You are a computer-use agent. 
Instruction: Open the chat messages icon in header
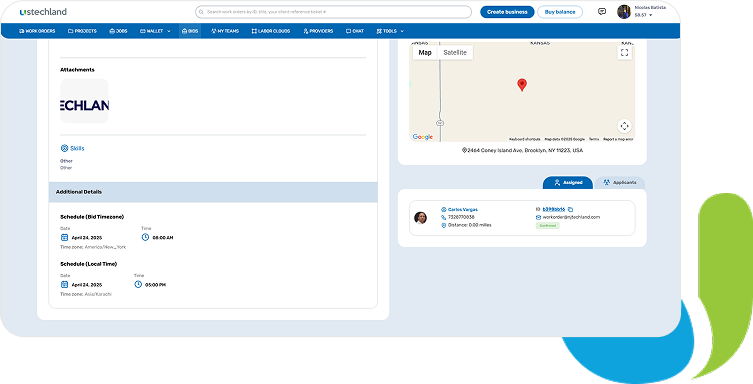pyautogui.click(x=602, y=12)
